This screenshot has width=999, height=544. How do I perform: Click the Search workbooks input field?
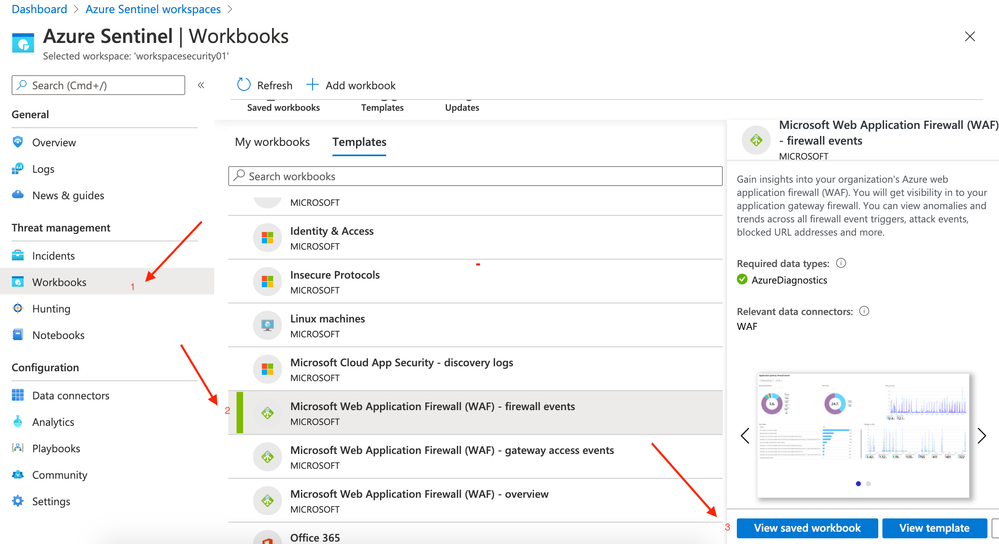[475, 176]
